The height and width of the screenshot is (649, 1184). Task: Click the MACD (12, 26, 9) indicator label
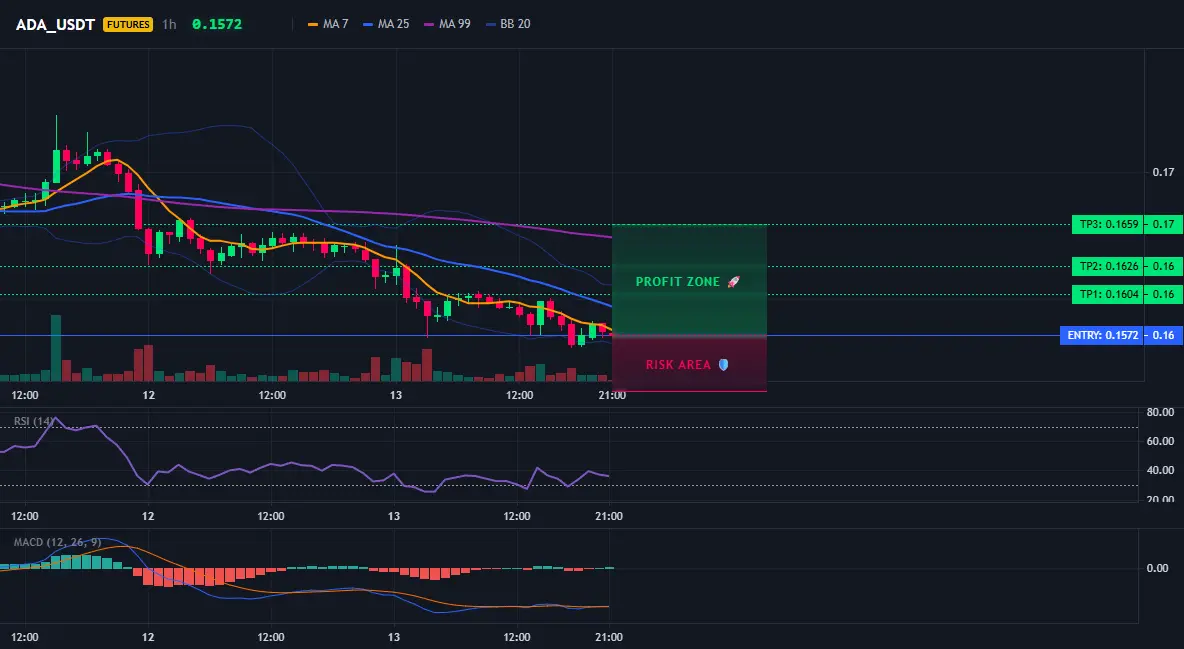pos(57,542)
